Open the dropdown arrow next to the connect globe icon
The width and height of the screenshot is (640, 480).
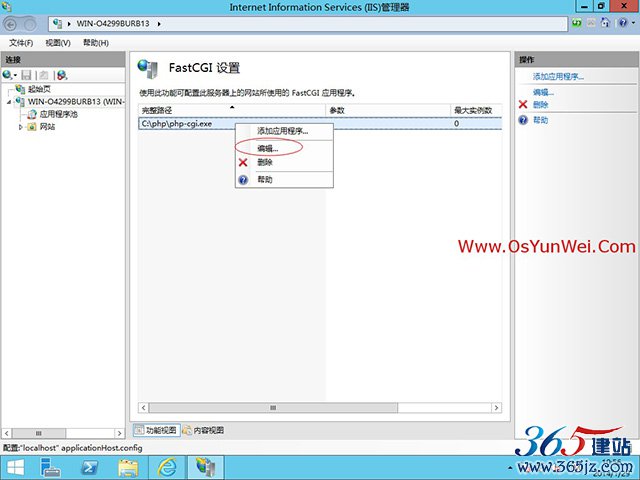click(x=15, y=76)
